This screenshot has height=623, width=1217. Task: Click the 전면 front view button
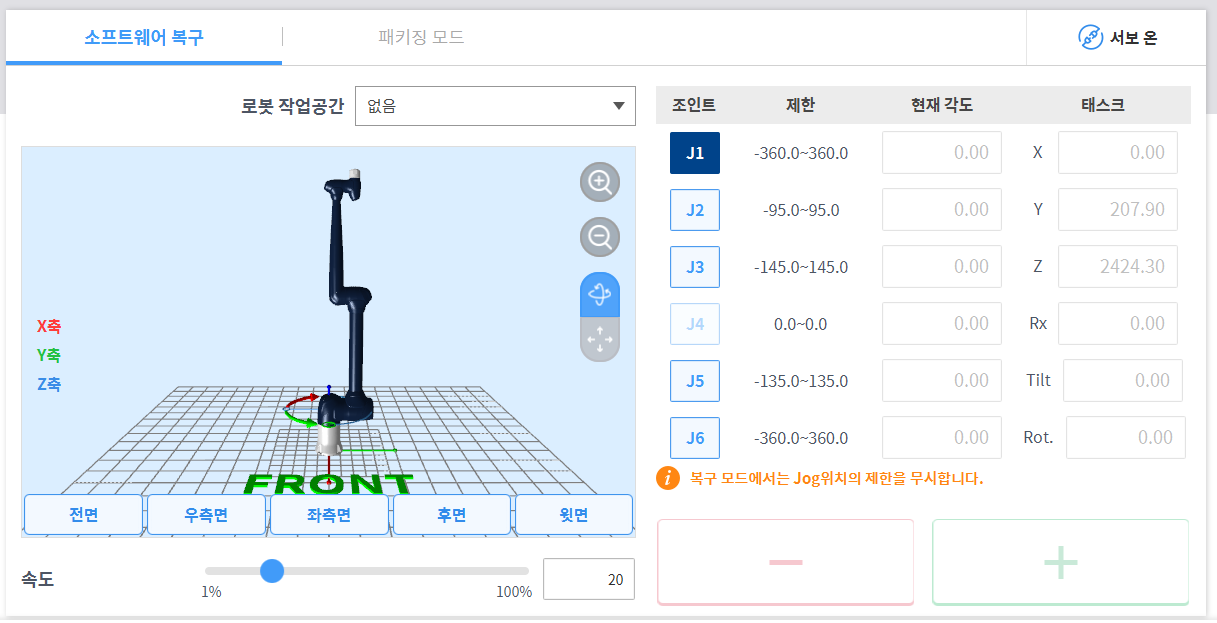tap(83, 515)
